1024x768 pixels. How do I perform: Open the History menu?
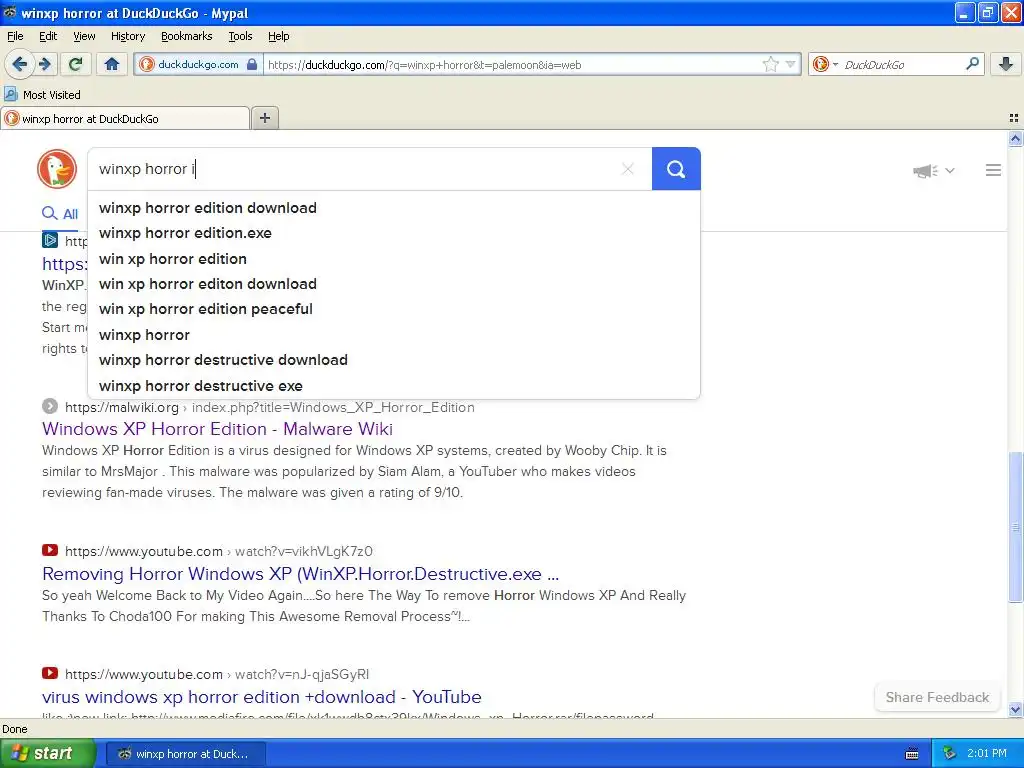(x=128, y=36)
